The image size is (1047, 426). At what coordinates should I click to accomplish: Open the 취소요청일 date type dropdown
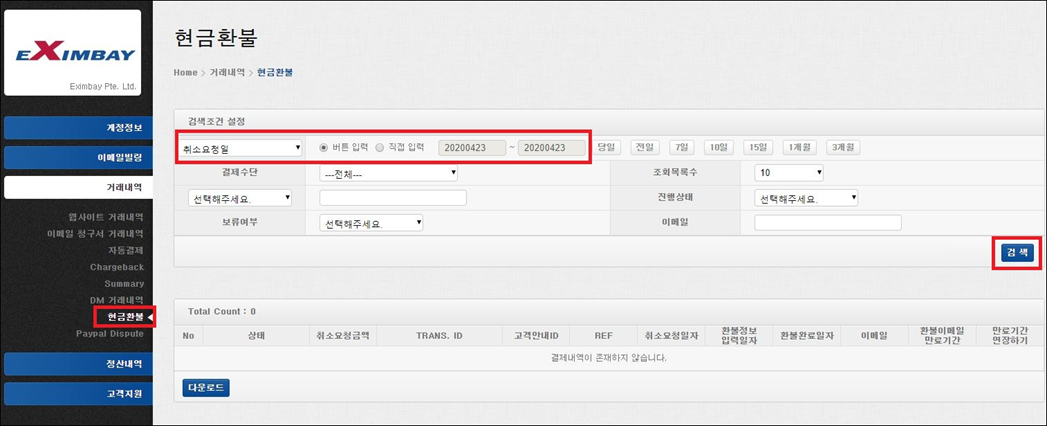point(240,148)
